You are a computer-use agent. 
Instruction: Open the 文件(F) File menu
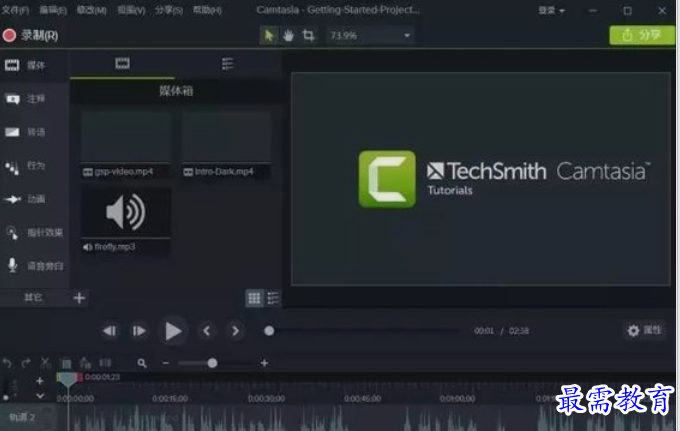(x=14, y=10)
